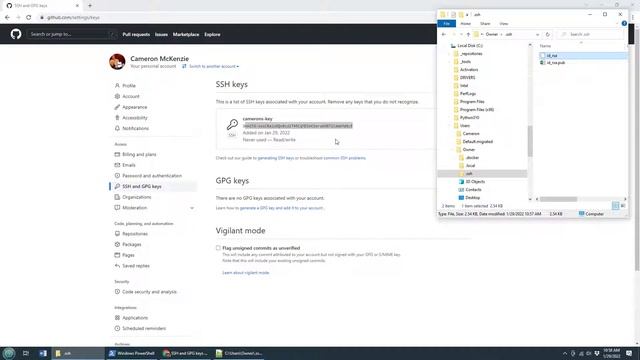
Task: Click the File Explorer search box
Action: click(591, 34)
